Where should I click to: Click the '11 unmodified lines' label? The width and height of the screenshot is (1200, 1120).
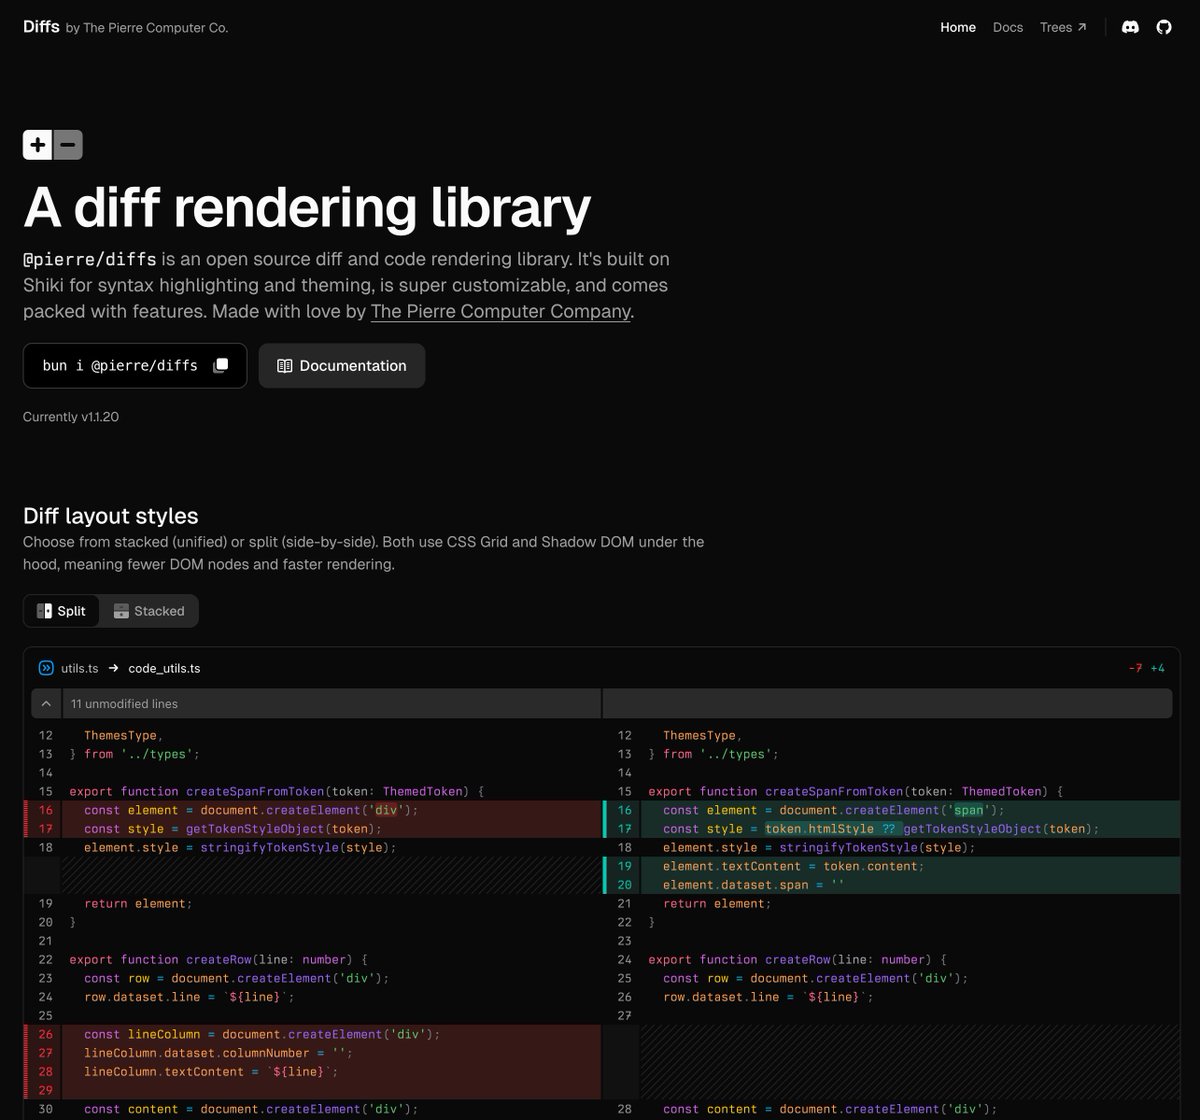pos(124,704)
